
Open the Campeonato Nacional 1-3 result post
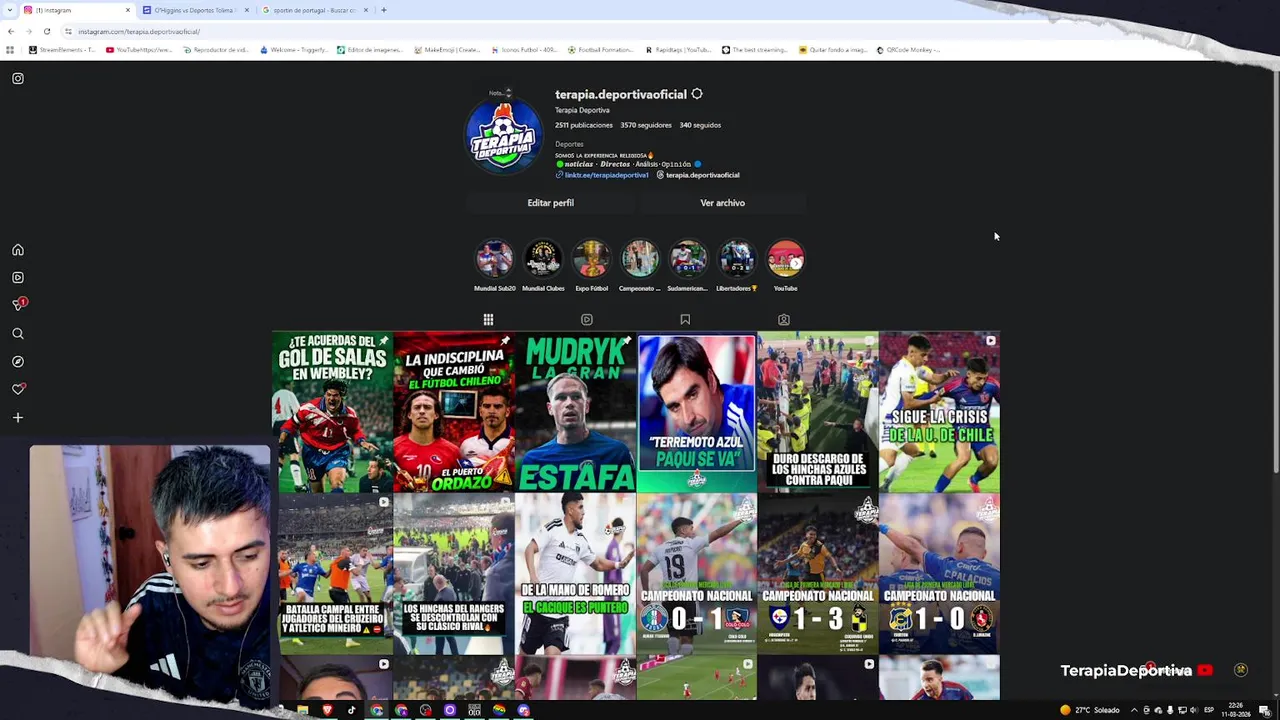818,574
